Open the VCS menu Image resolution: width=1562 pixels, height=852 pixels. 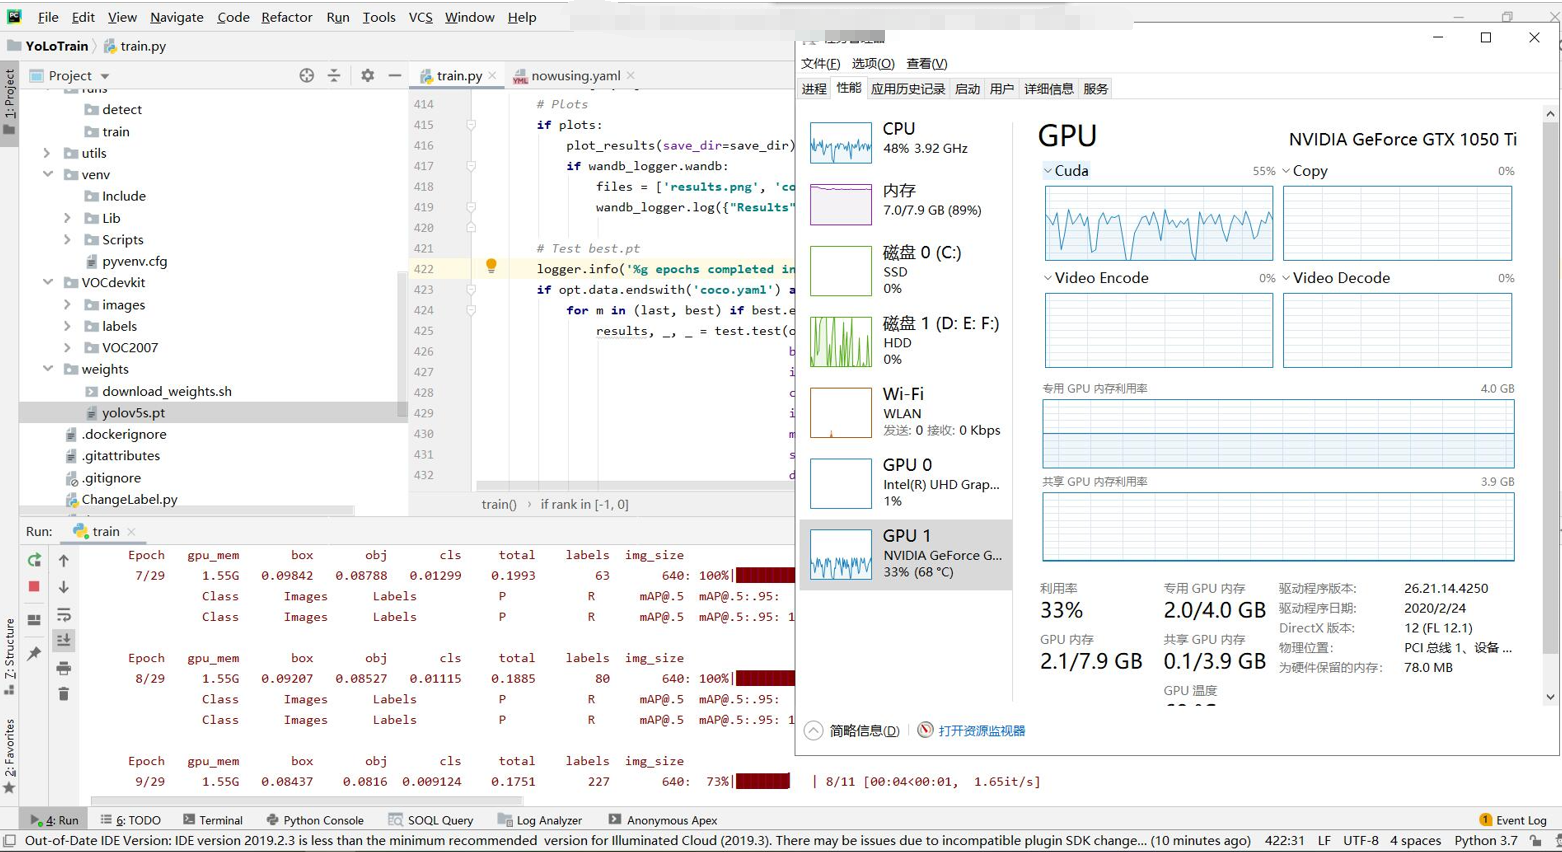(x=420, y=17)
